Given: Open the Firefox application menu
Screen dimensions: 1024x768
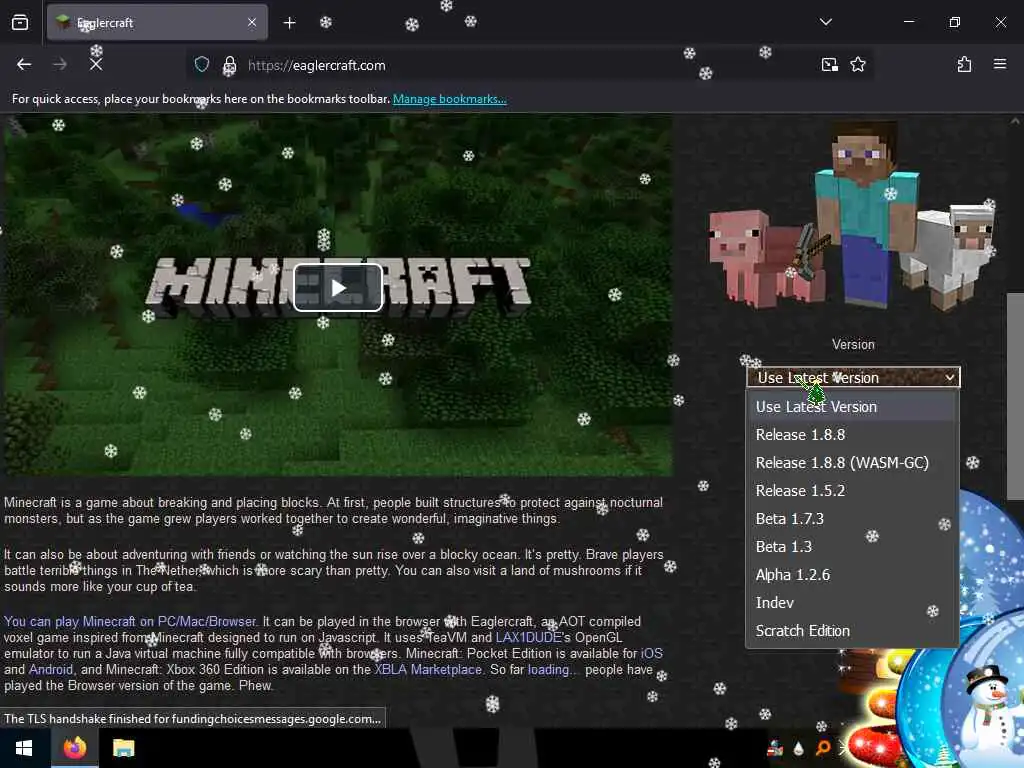Looking at the screenshot, I should coord(999,65).
